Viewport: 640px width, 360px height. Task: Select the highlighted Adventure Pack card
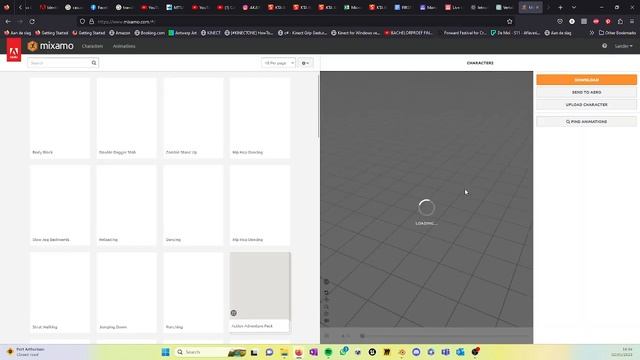(260, 292)
